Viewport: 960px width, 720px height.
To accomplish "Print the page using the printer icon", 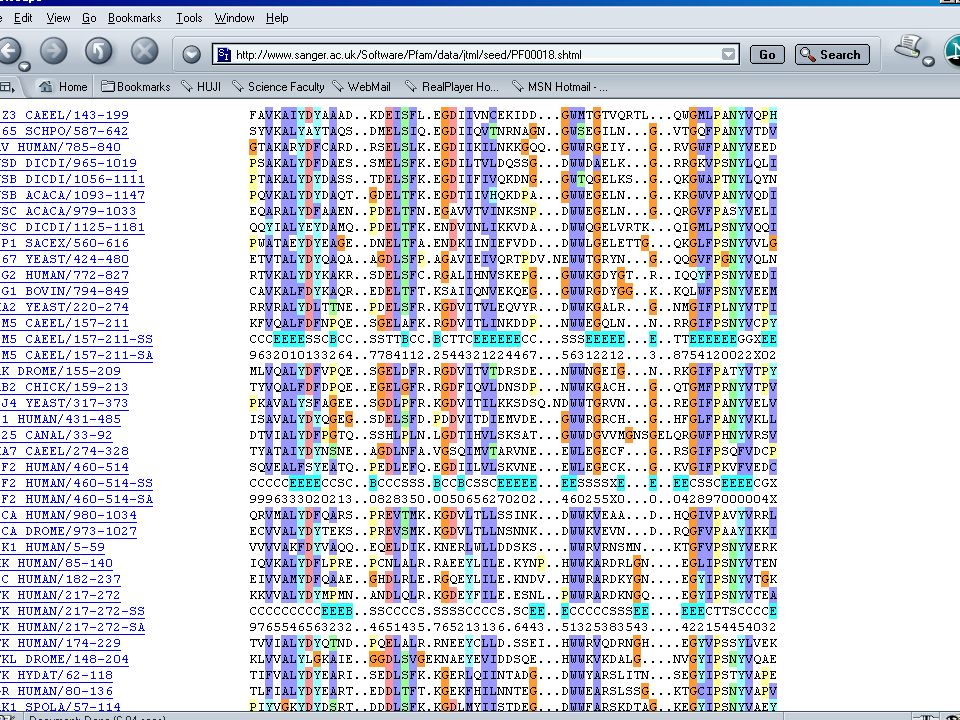I will 909,48.
